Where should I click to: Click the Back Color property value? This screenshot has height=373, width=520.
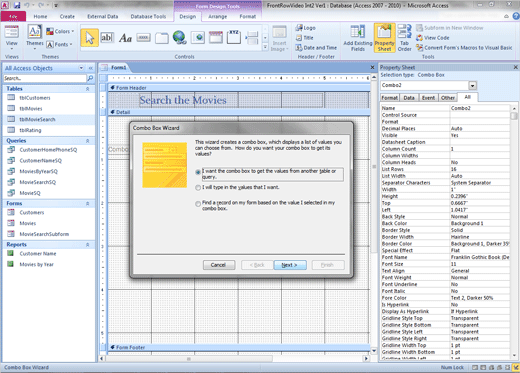coord(480,223)
